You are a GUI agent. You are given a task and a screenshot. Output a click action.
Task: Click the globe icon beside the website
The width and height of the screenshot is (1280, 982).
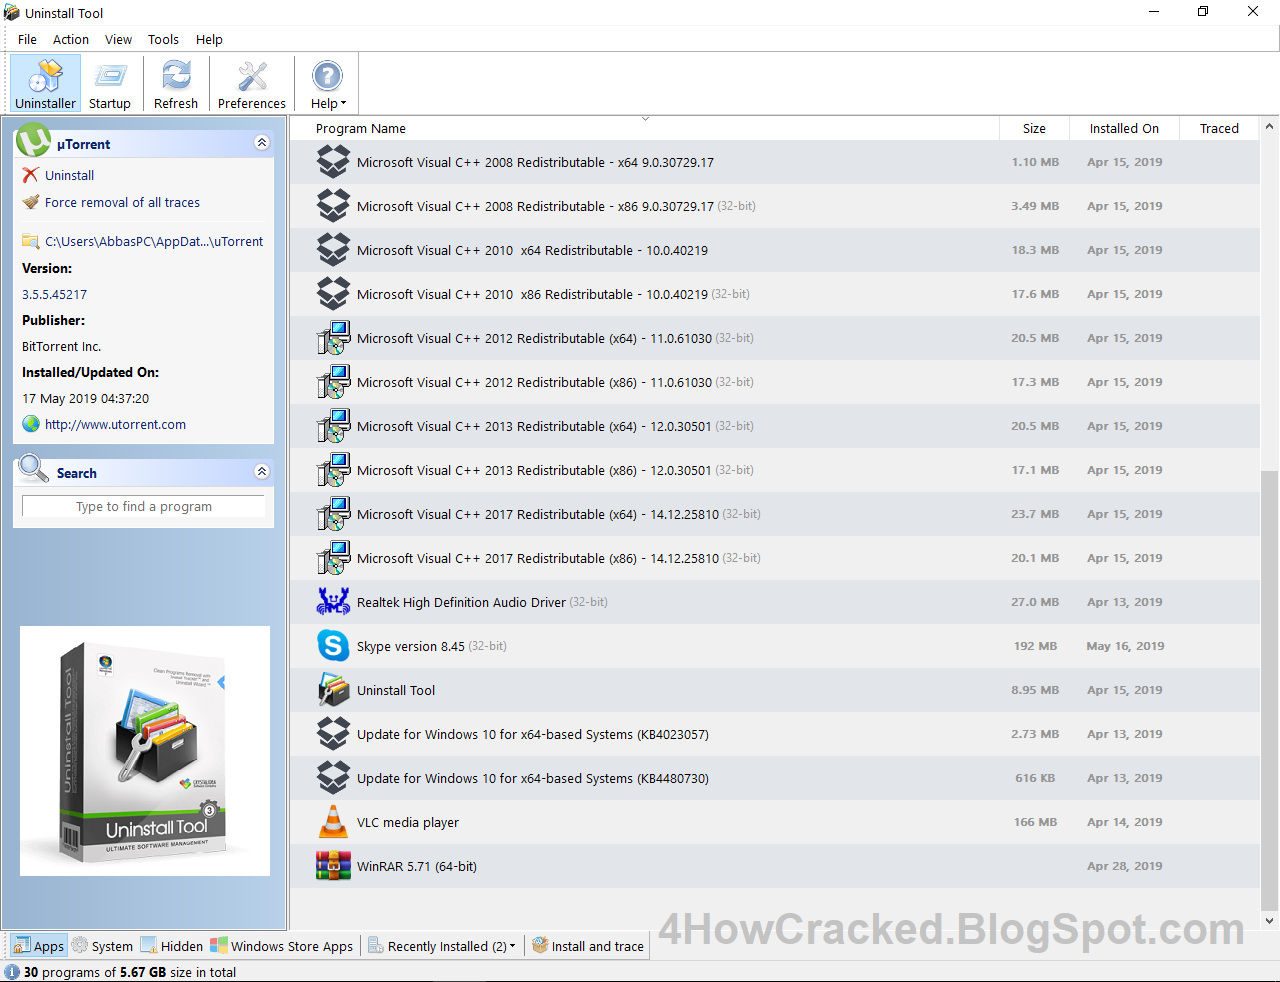[31, 424]
